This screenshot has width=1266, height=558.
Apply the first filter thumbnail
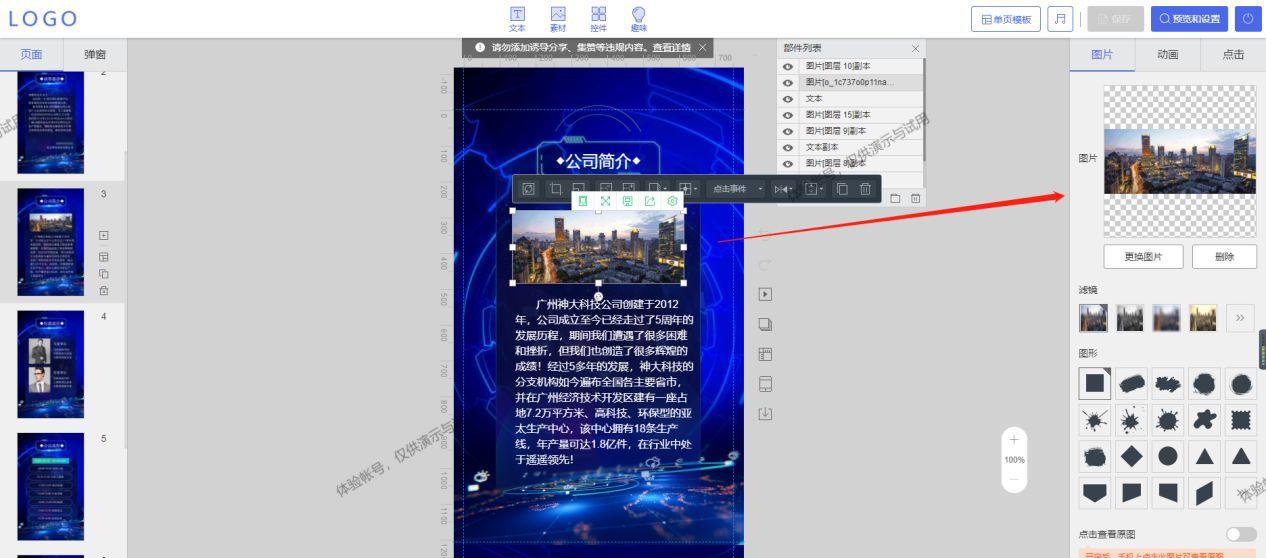point(1093,318)
